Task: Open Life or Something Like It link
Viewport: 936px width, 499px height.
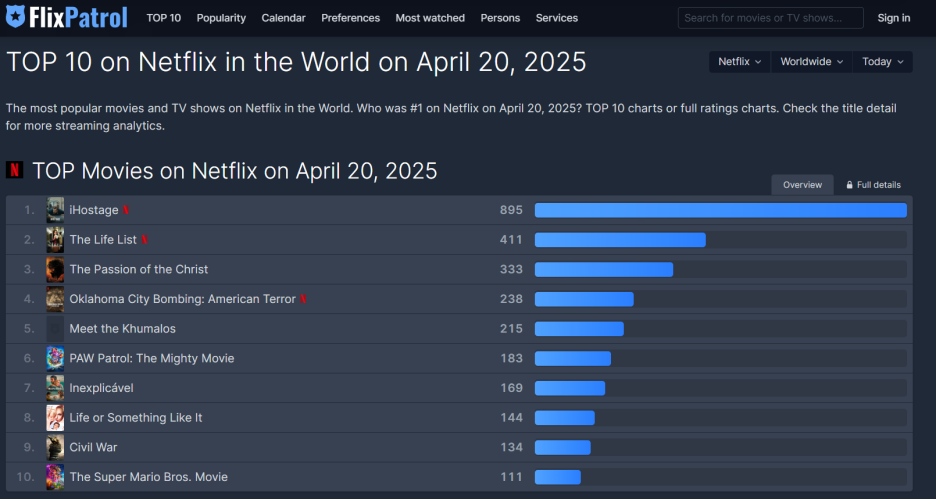Action: click(x=136, y=418)
